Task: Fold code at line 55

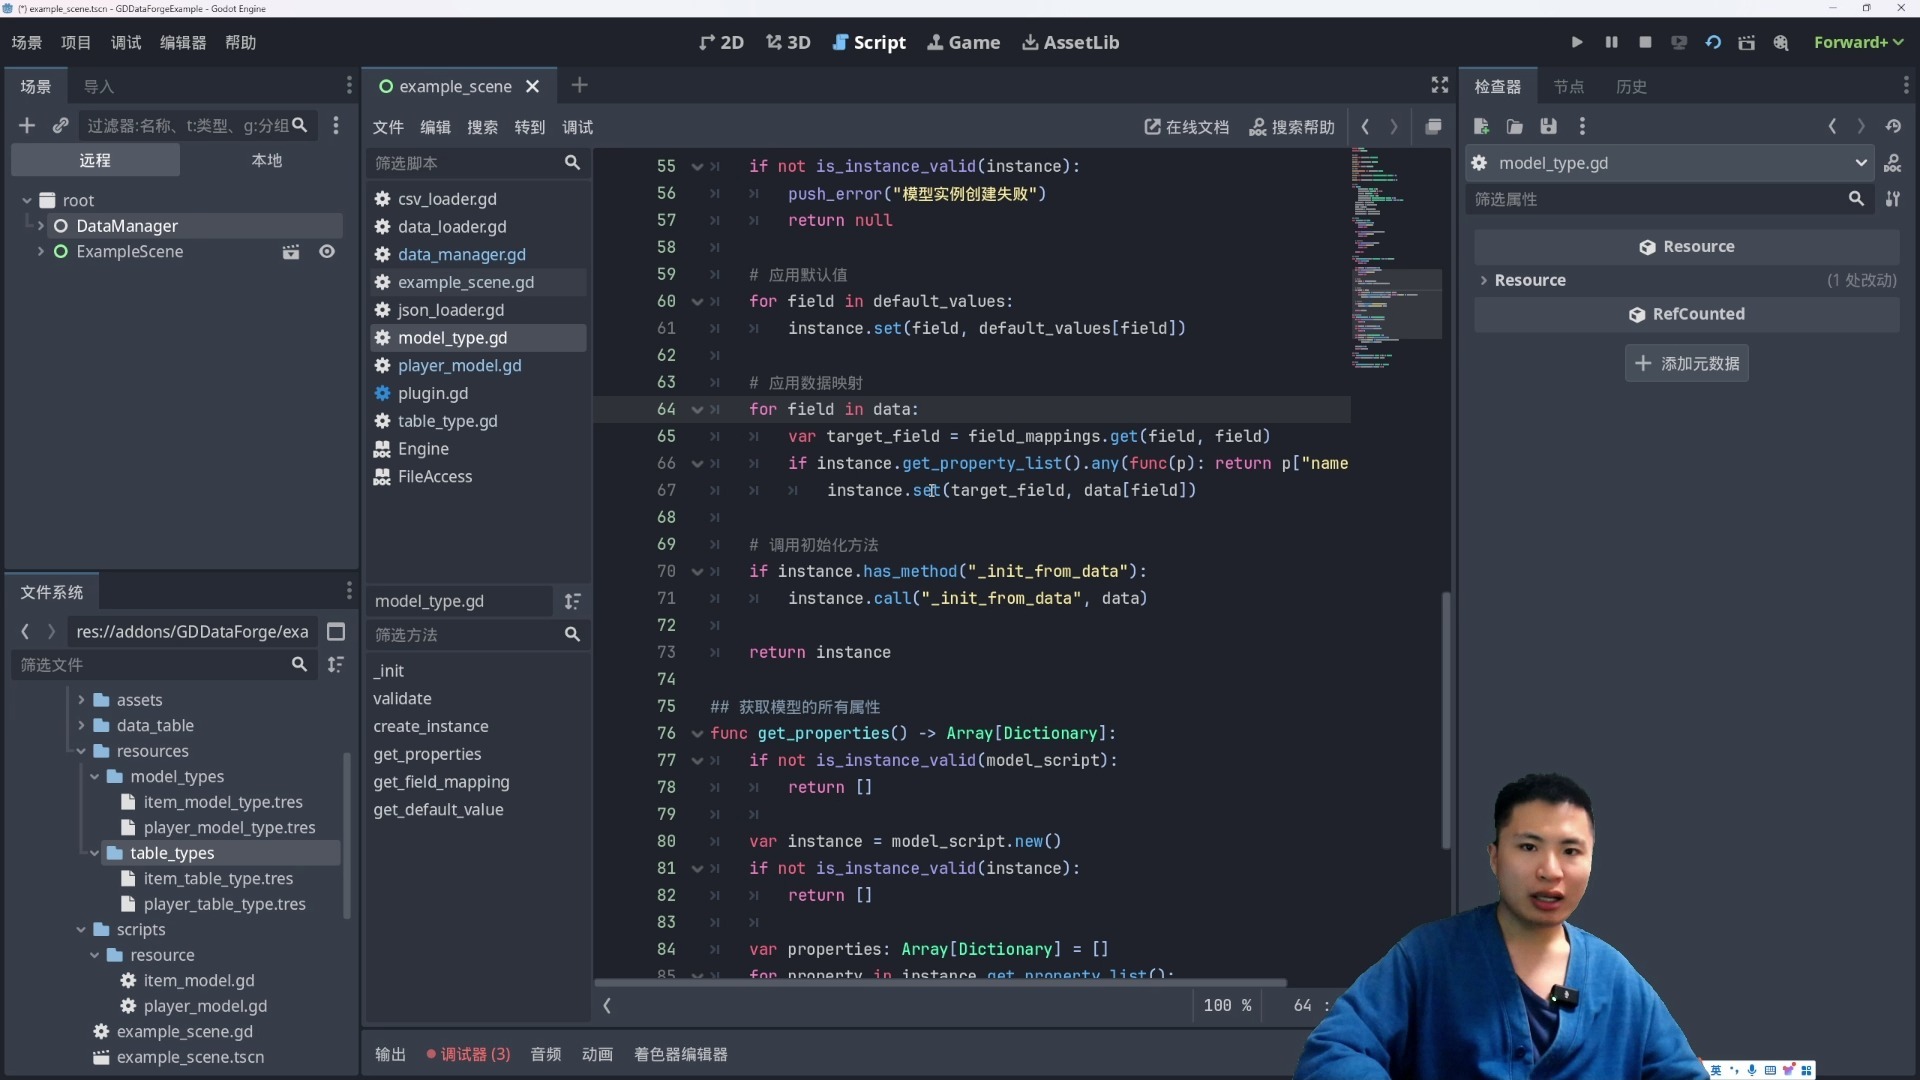Action: point(697,167)
